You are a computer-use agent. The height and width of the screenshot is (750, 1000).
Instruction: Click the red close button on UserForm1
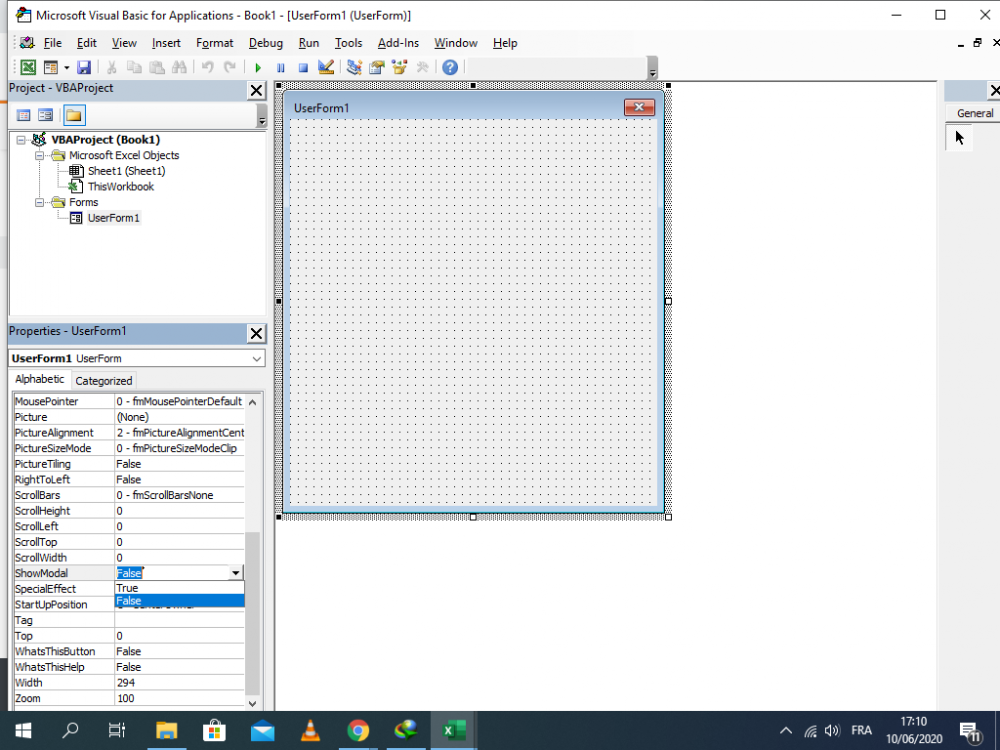click(639, 107)
